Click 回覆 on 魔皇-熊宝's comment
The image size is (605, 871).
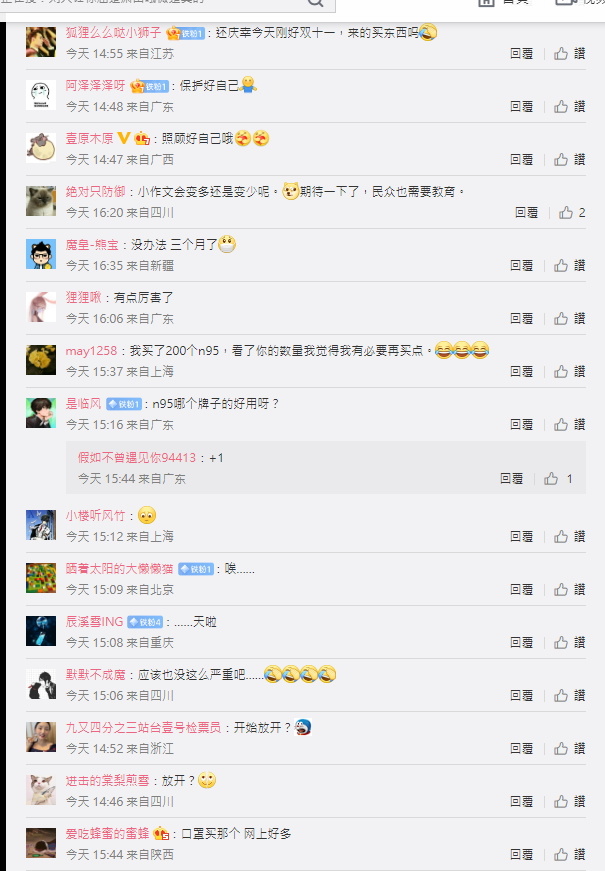tap(521, 265)
